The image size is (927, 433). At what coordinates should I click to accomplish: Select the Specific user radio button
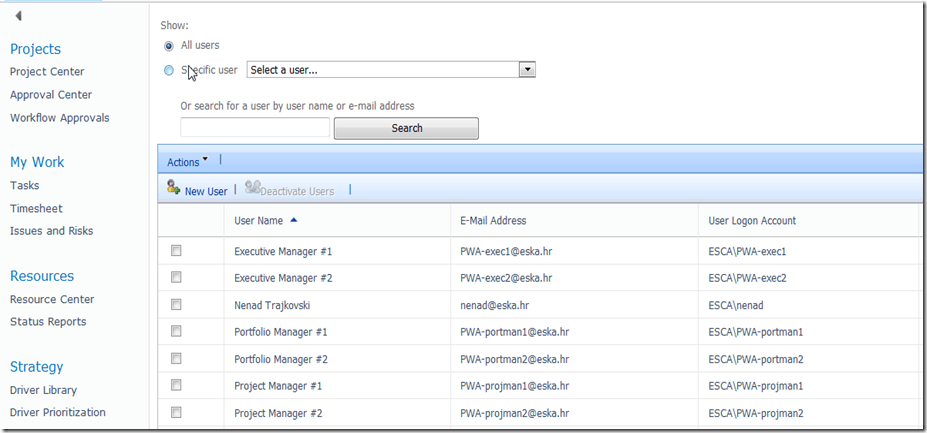(x=169, y=70)
